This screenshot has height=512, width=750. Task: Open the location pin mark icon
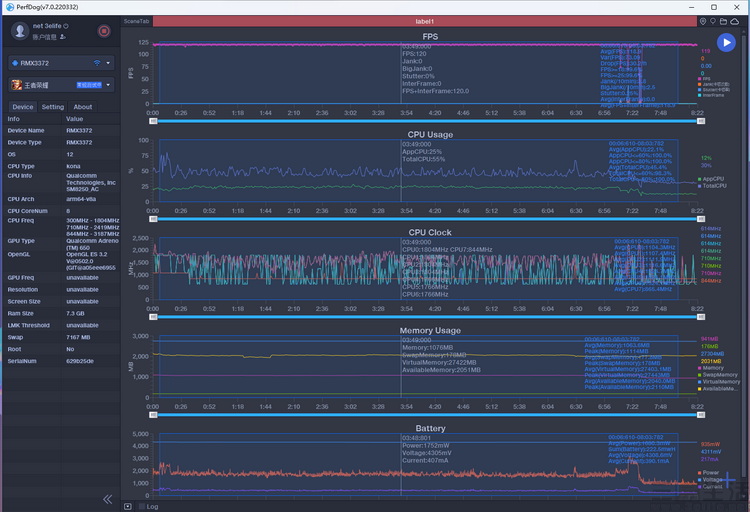(x=703, y=21)
